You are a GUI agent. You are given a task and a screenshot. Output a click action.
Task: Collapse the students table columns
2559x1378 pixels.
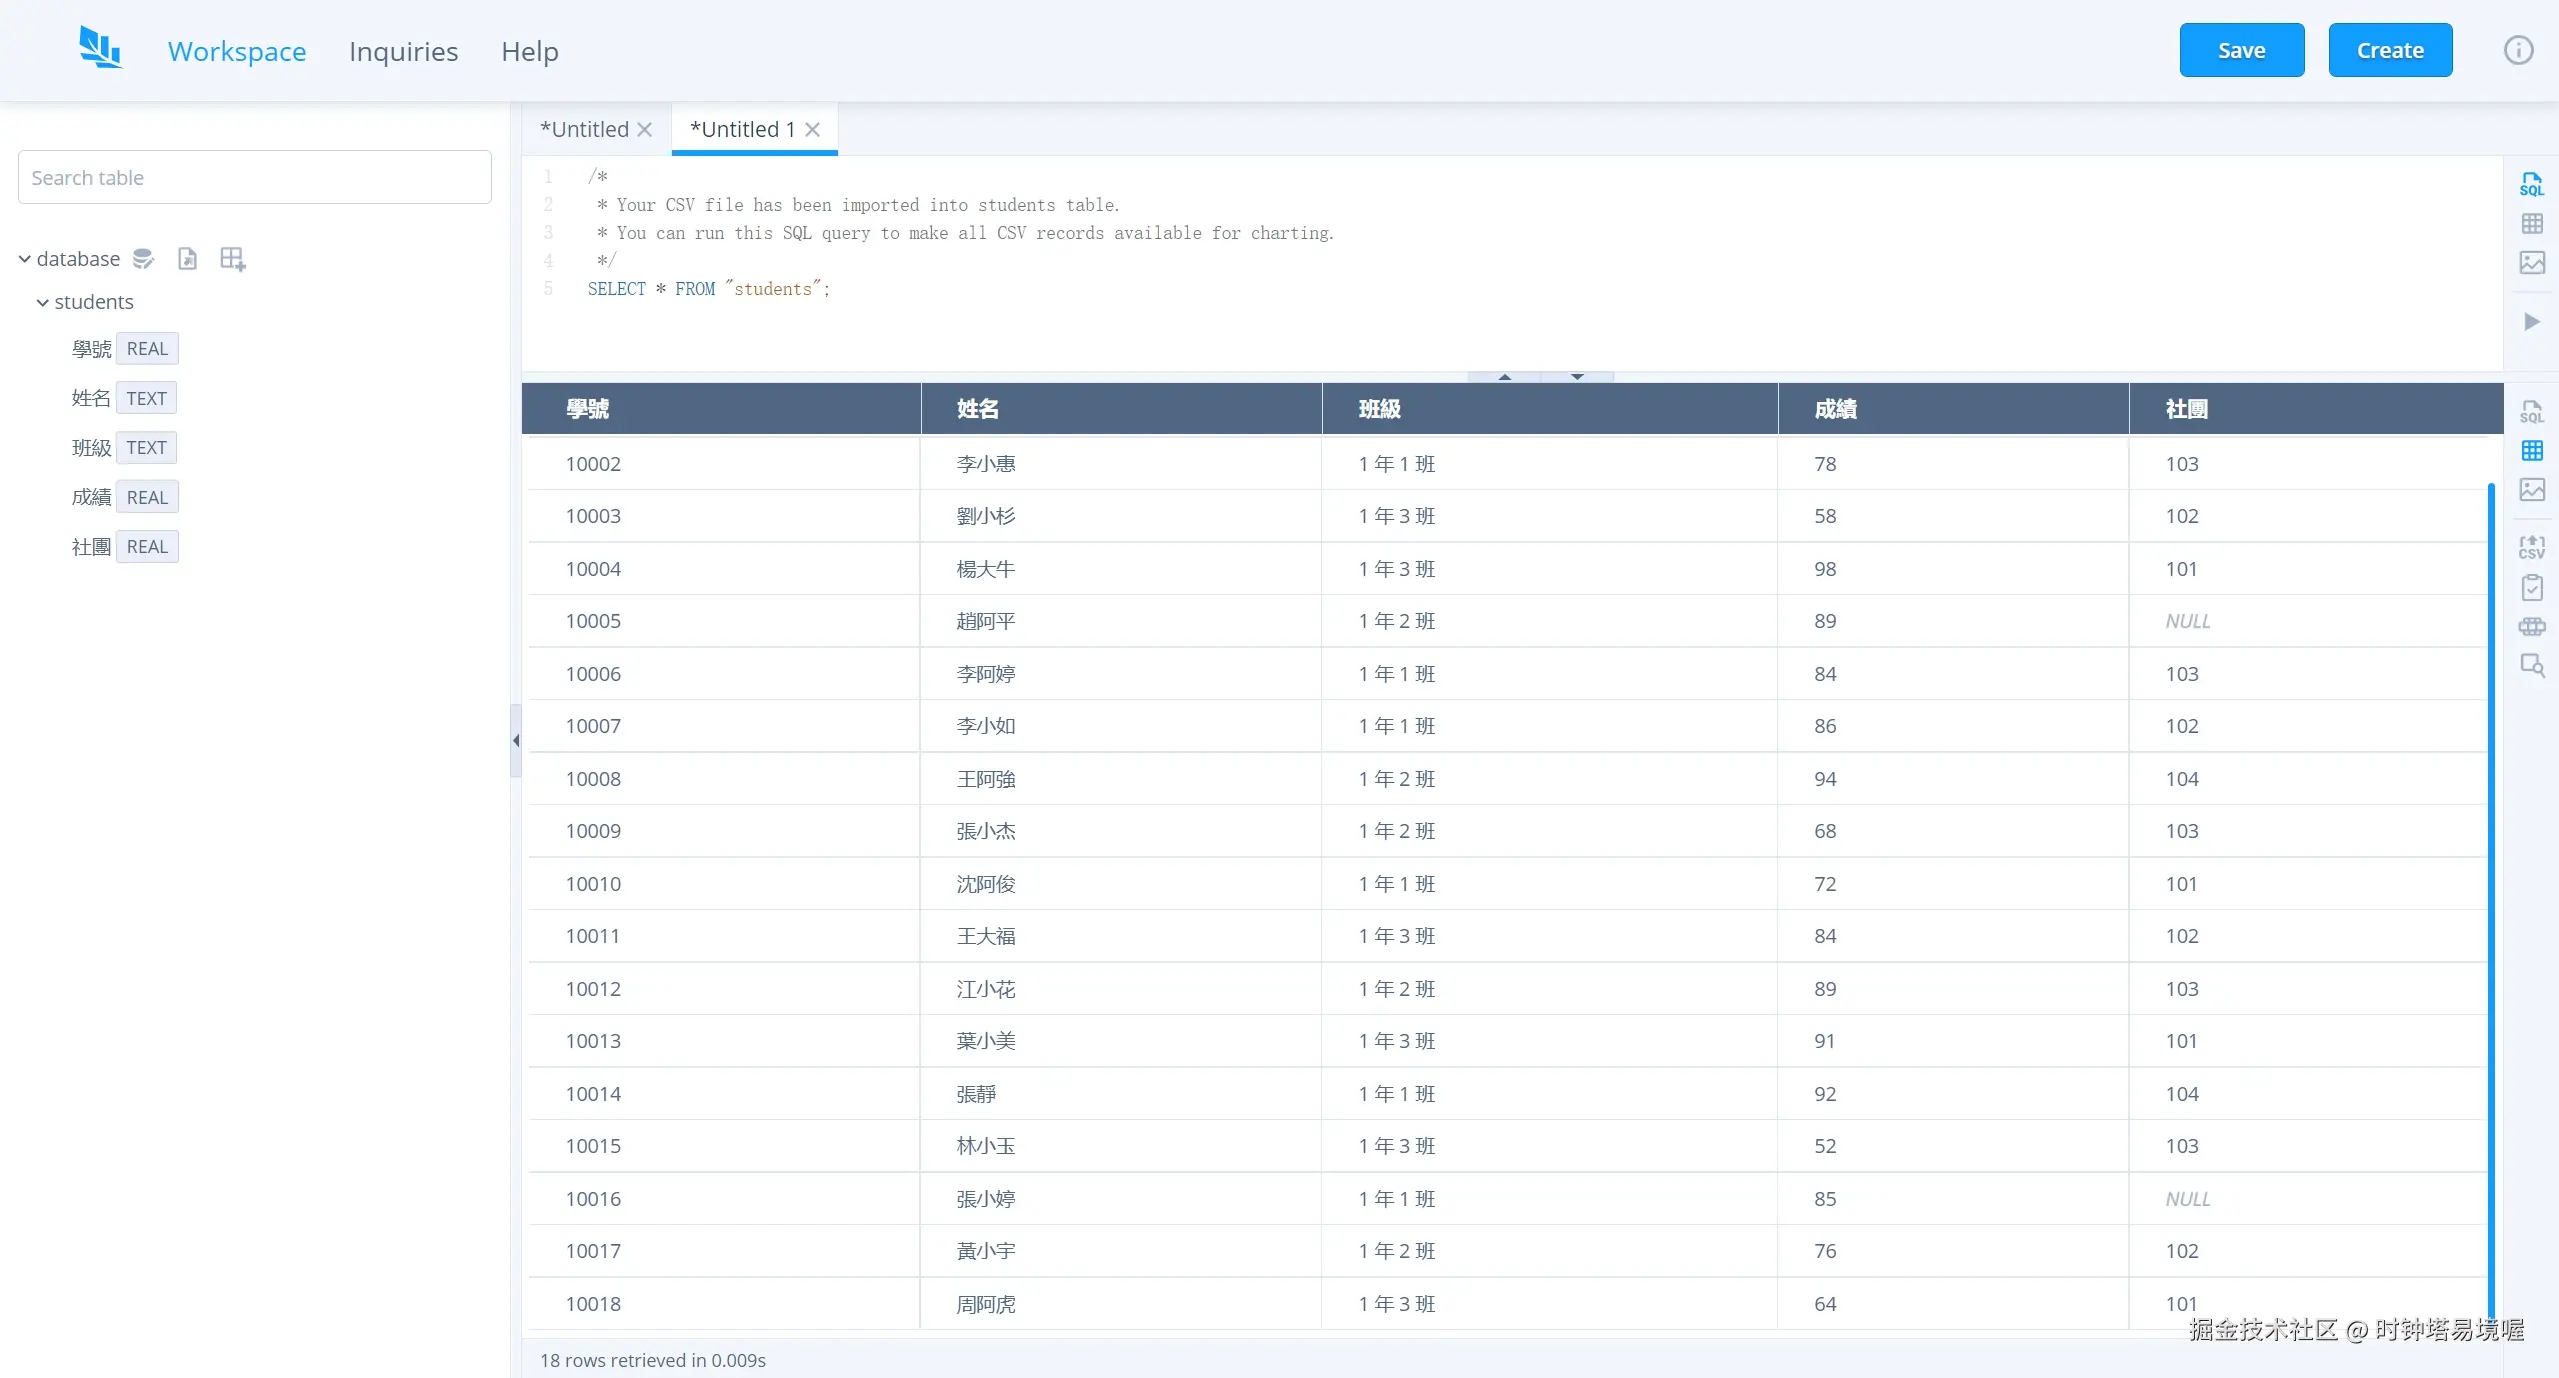click(x=43, y=302)
